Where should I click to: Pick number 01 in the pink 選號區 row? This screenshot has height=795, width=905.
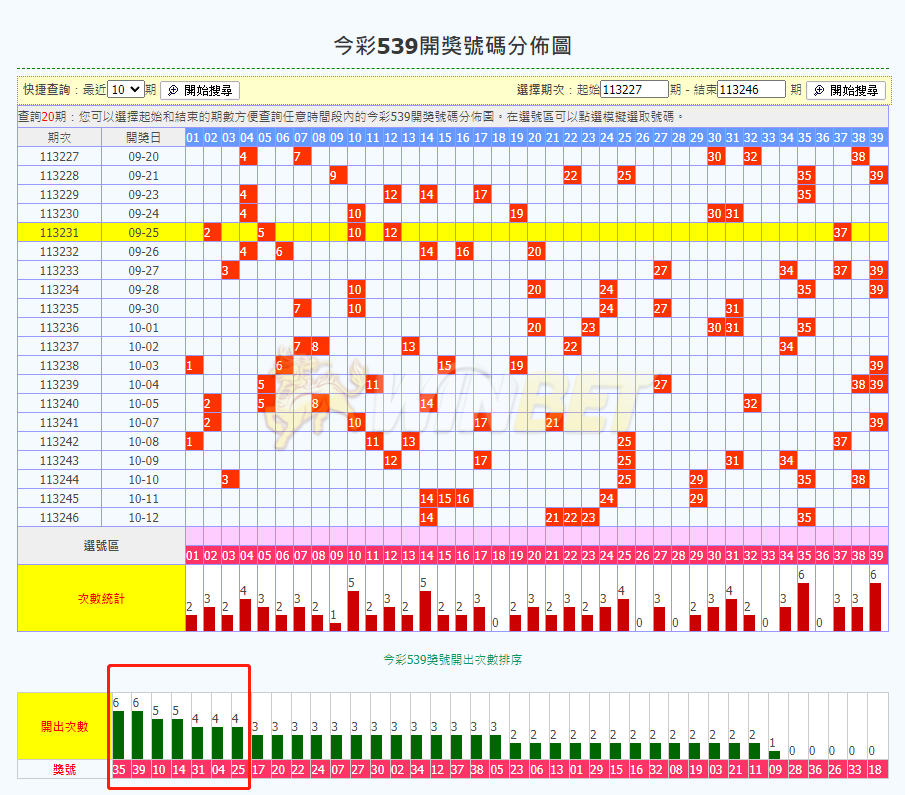point(193,555)
